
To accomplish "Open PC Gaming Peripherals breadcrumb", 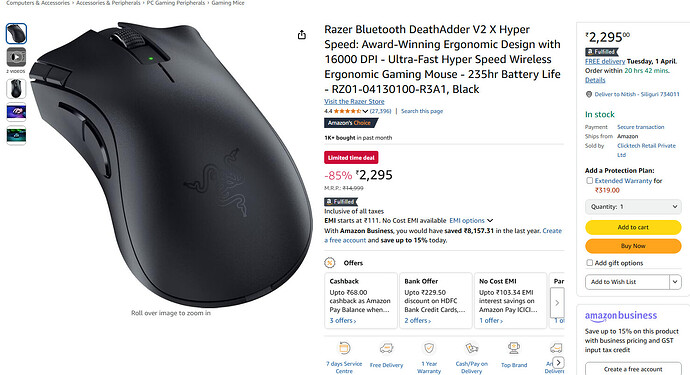I will point(176,3).
